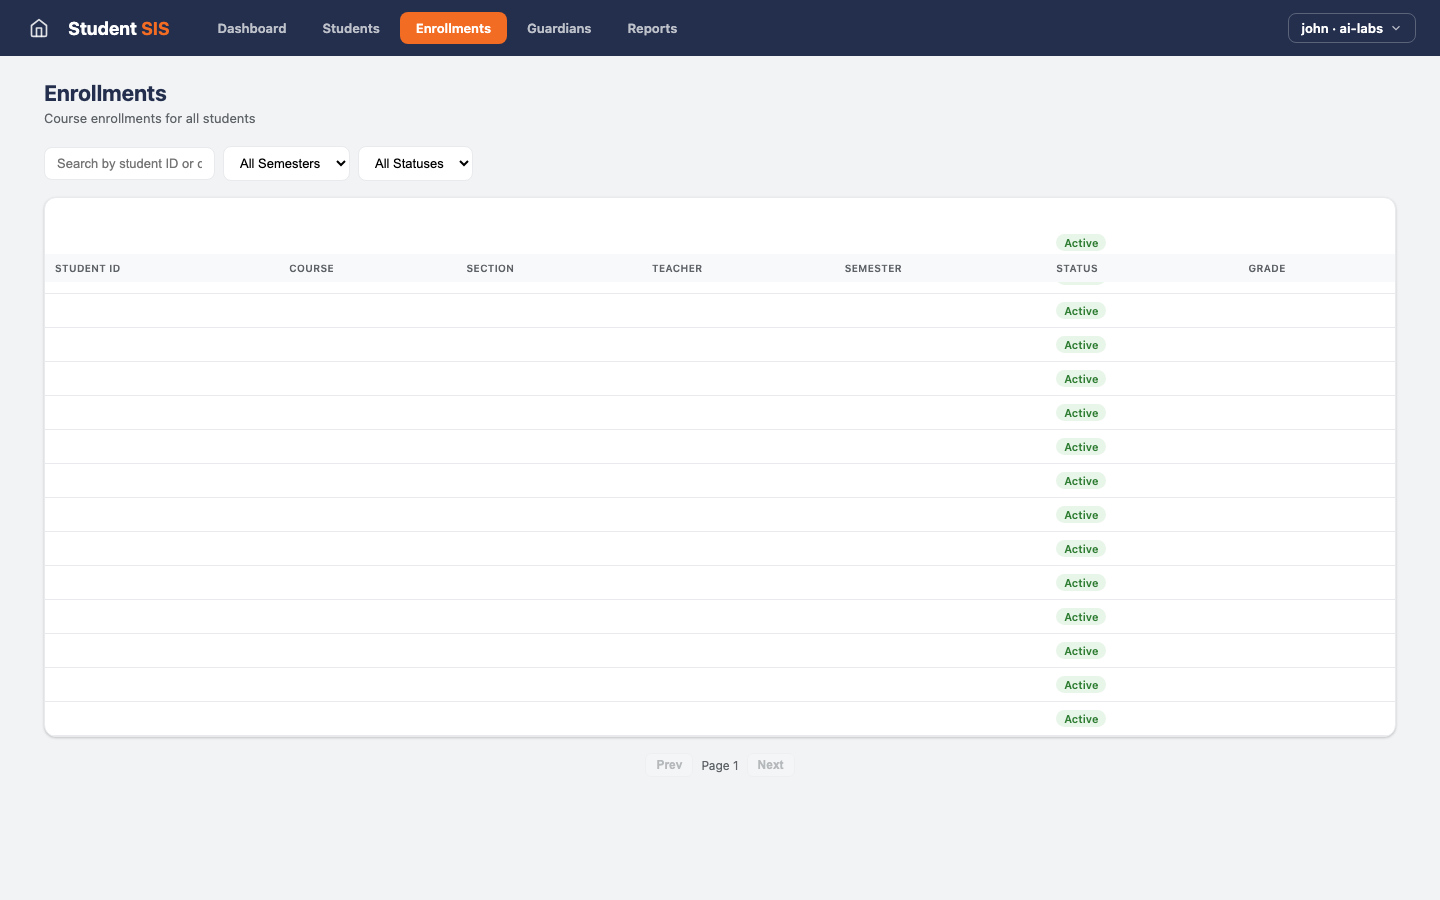Image resolution: width=1440 pixels, height=900 pixels.
Task: Click the Student SIS logo
Action: click(x=118, y=28)
